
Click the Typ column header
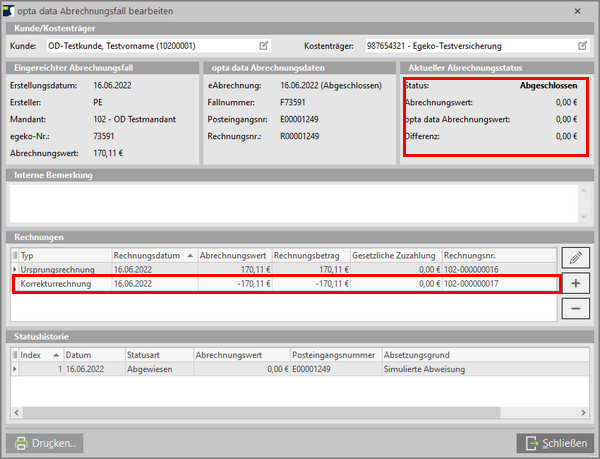[x=60, y=255]
